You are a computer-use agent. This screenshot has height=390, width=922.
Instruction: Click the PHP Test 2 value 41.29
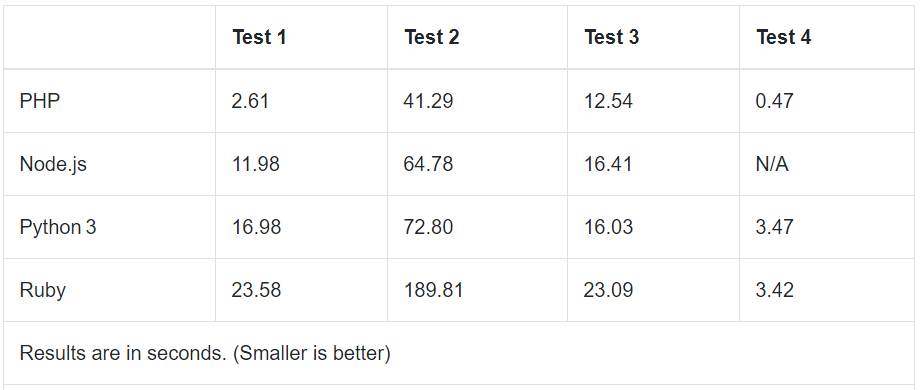[428, 101]
